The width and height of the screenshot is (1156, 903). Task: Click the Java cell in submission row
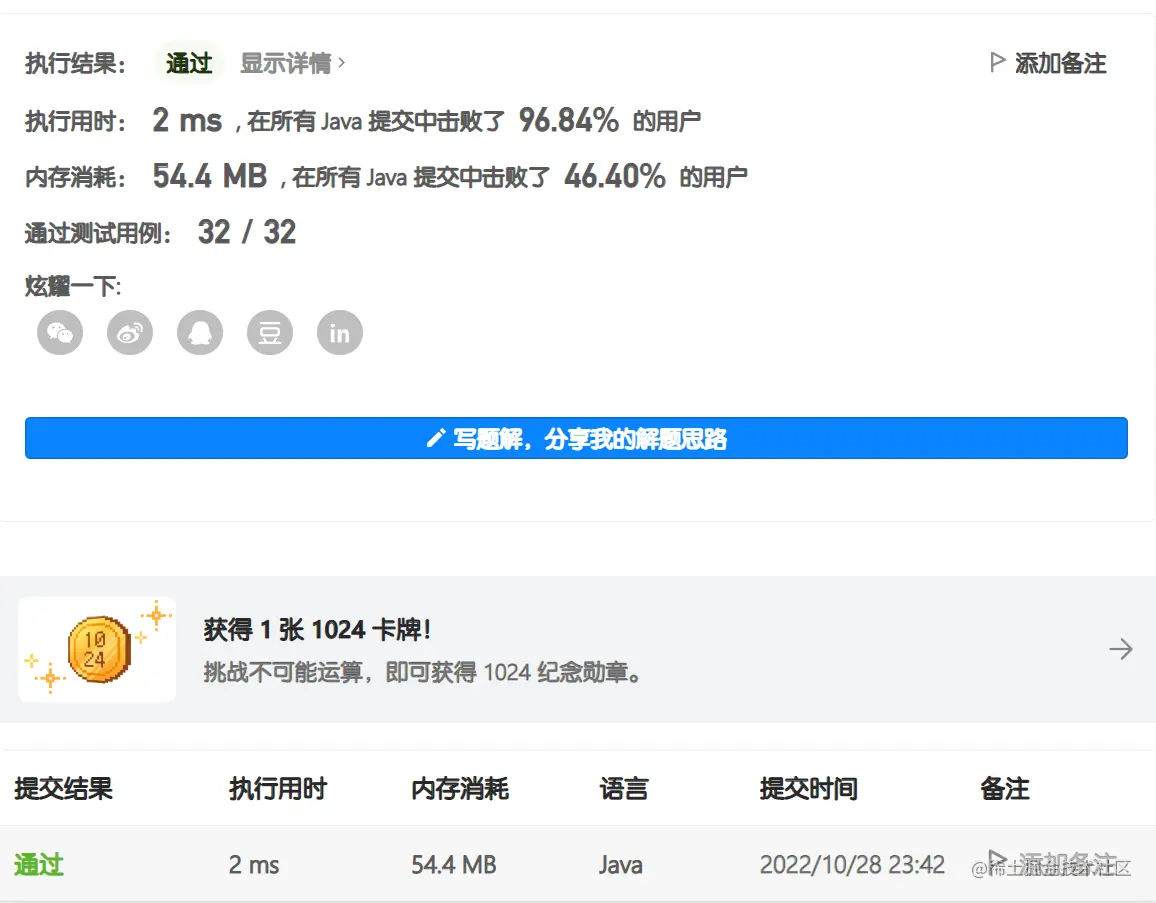tap(621, 865)
